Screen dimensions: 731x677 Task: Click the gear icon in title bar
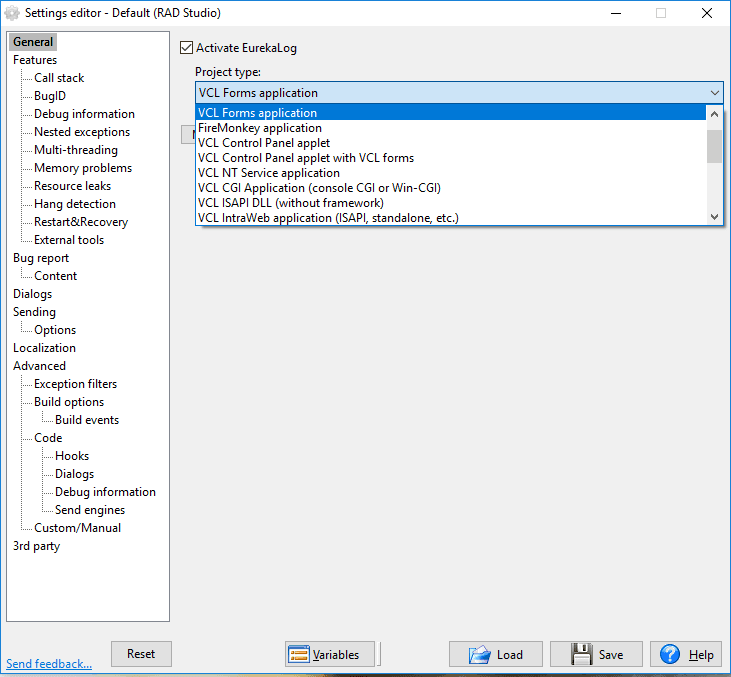(x=12, y=13)
